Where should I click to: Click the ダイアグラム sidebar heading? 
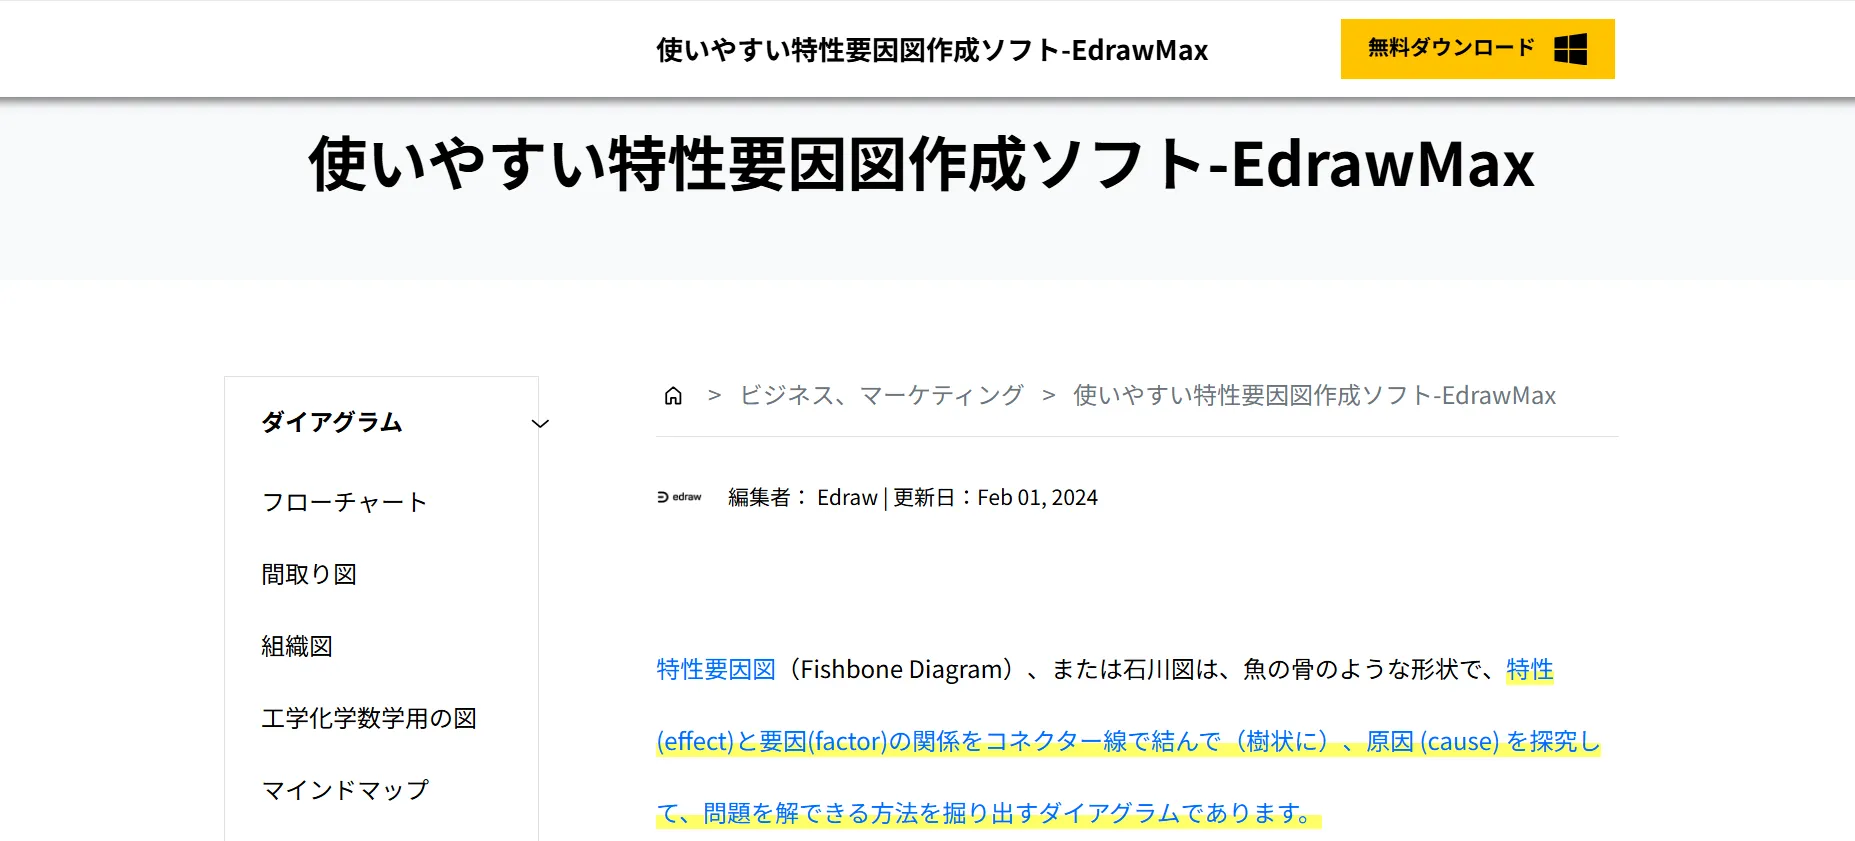click(x=331, y=423)
